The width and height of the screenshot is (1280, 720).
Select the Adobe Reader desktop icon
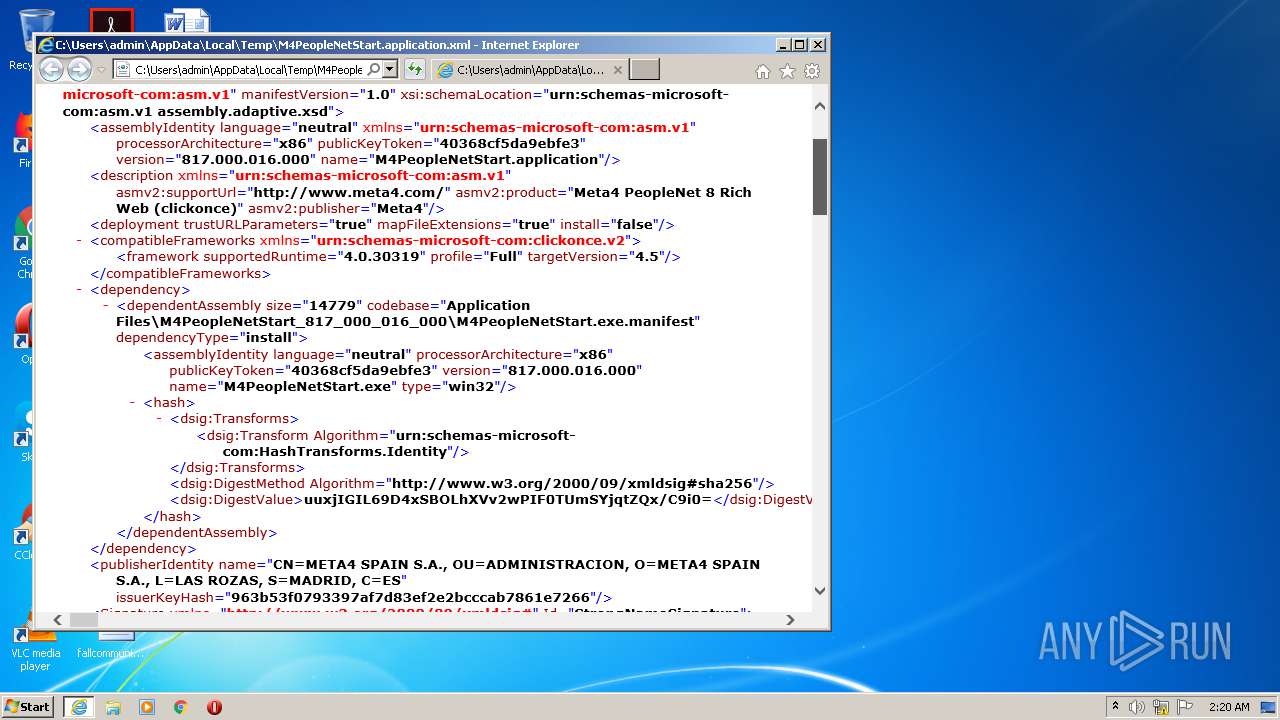point(112,20)
